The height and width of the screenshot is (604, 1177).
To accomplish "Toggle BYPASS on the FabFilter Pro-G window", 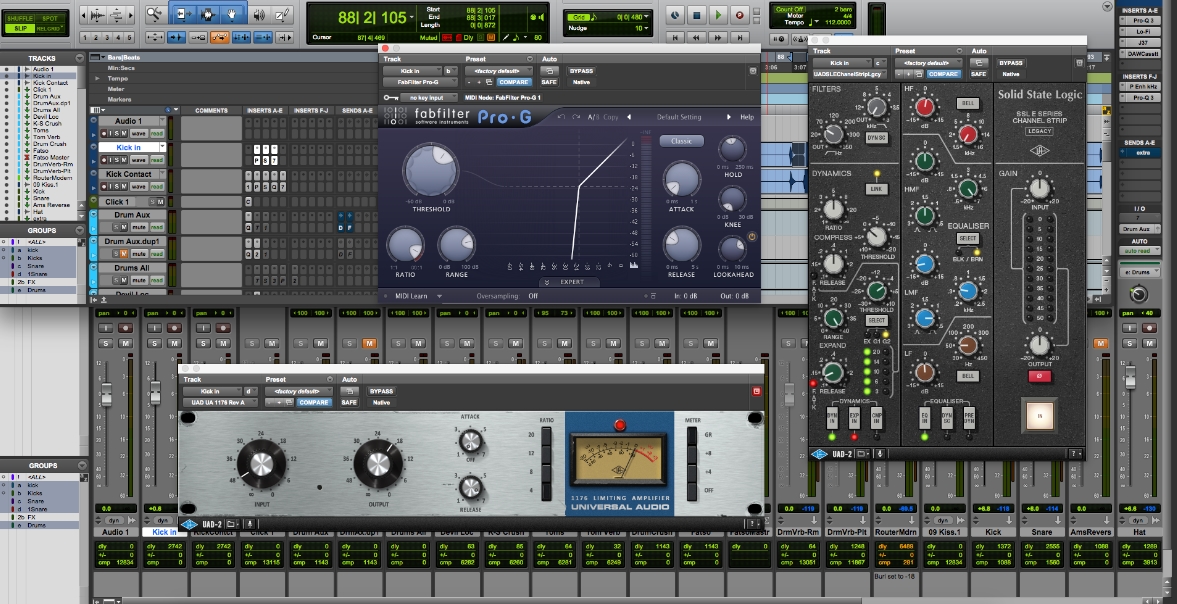I will (x=581, y=71).
